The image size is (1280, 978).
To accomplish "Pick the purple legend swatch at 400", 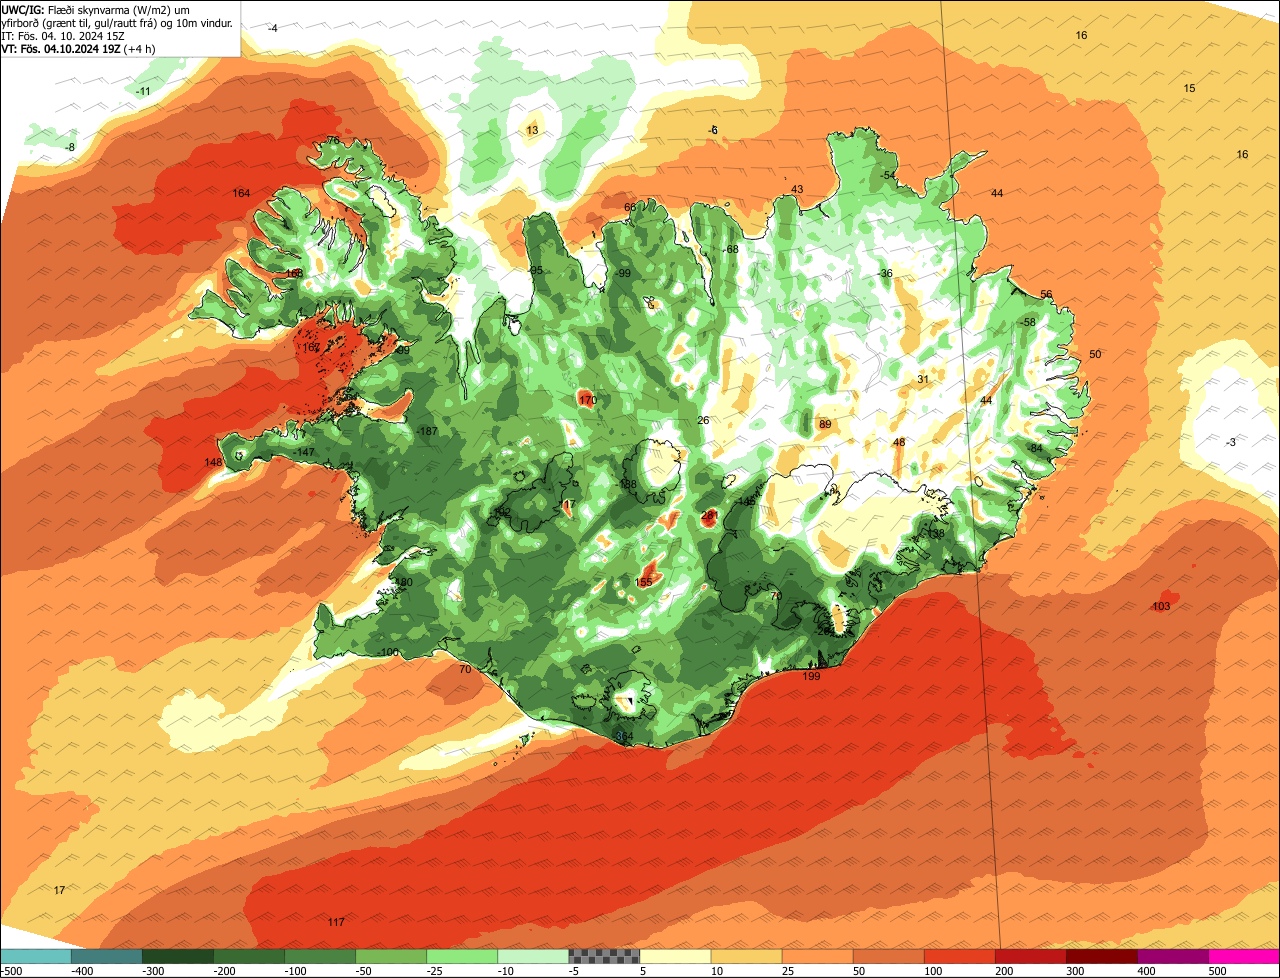I will [x=1172, y=956].
